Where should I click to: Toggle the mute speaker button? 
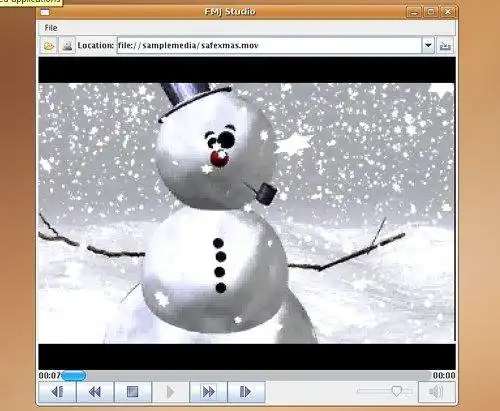[x=436, y=392]
